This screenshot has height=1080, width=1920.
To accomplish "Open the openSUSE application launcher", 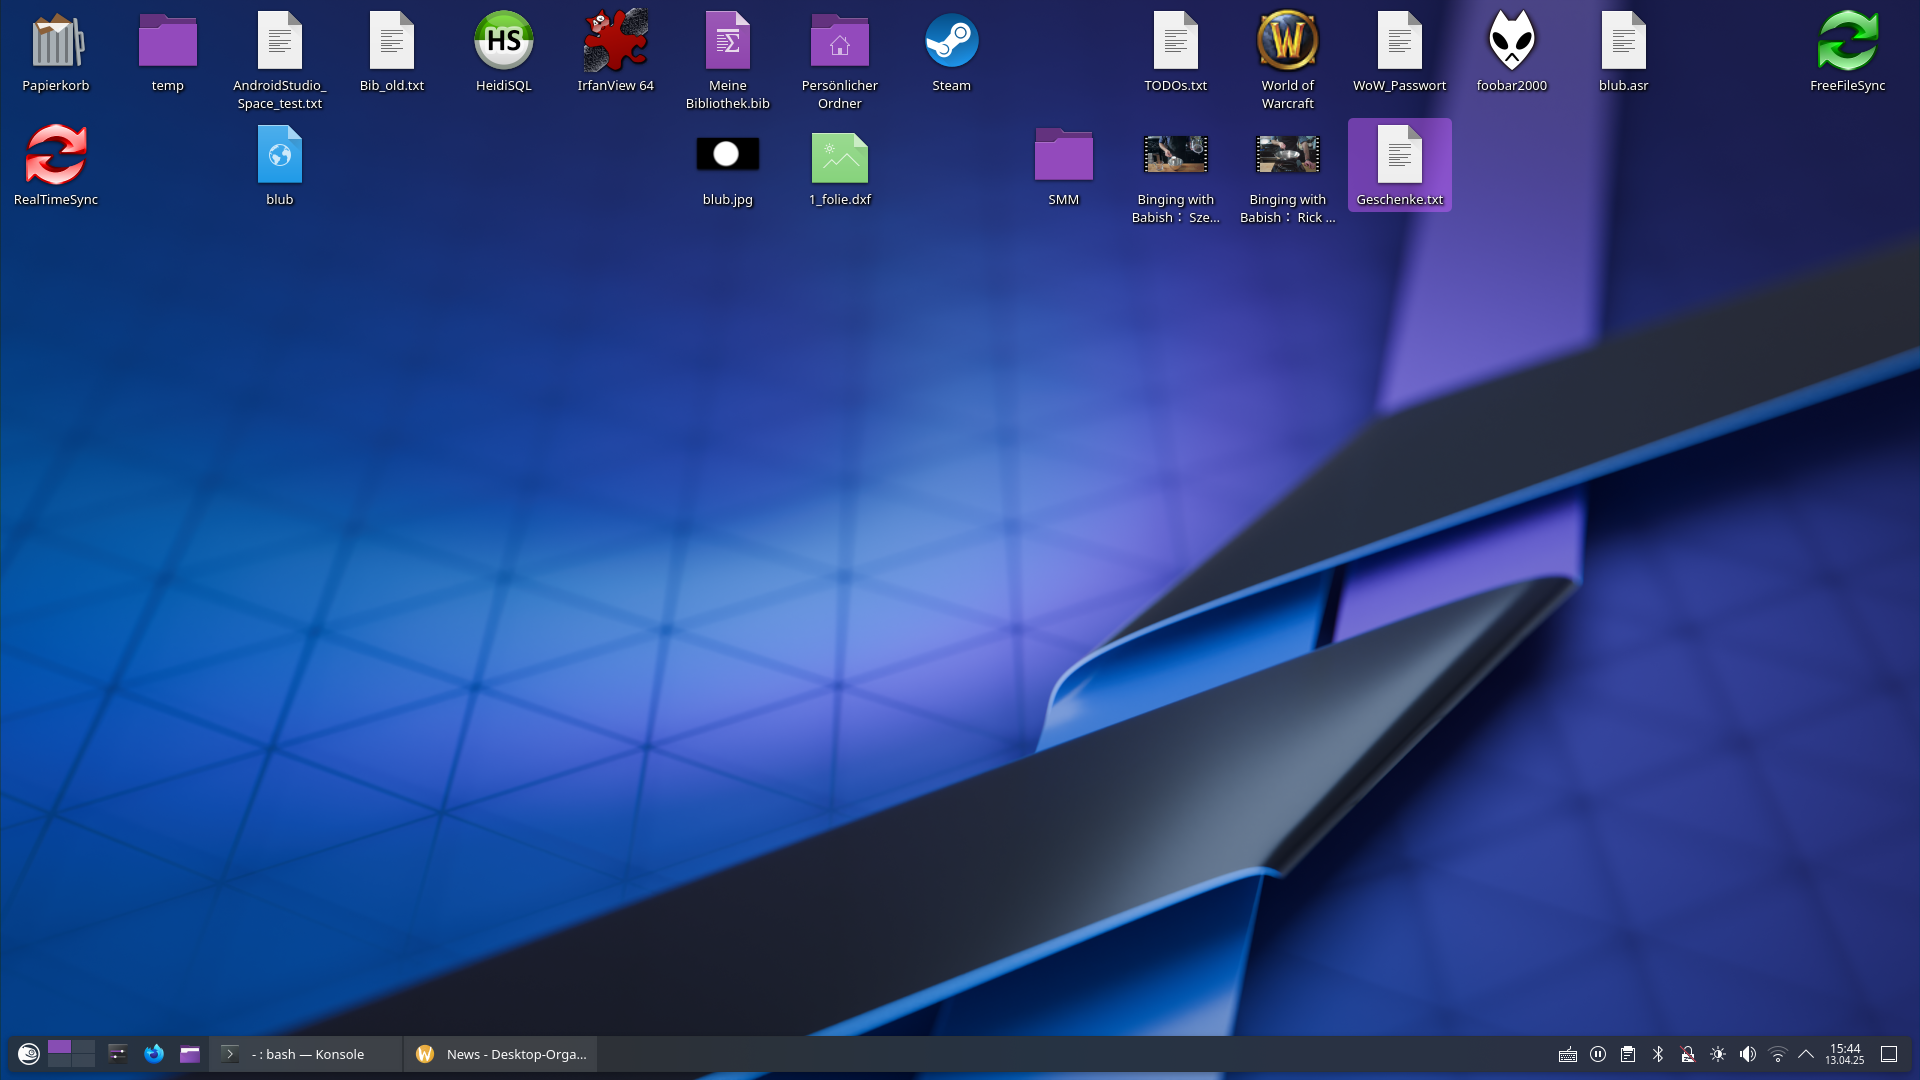I will tap(28, 1054).
